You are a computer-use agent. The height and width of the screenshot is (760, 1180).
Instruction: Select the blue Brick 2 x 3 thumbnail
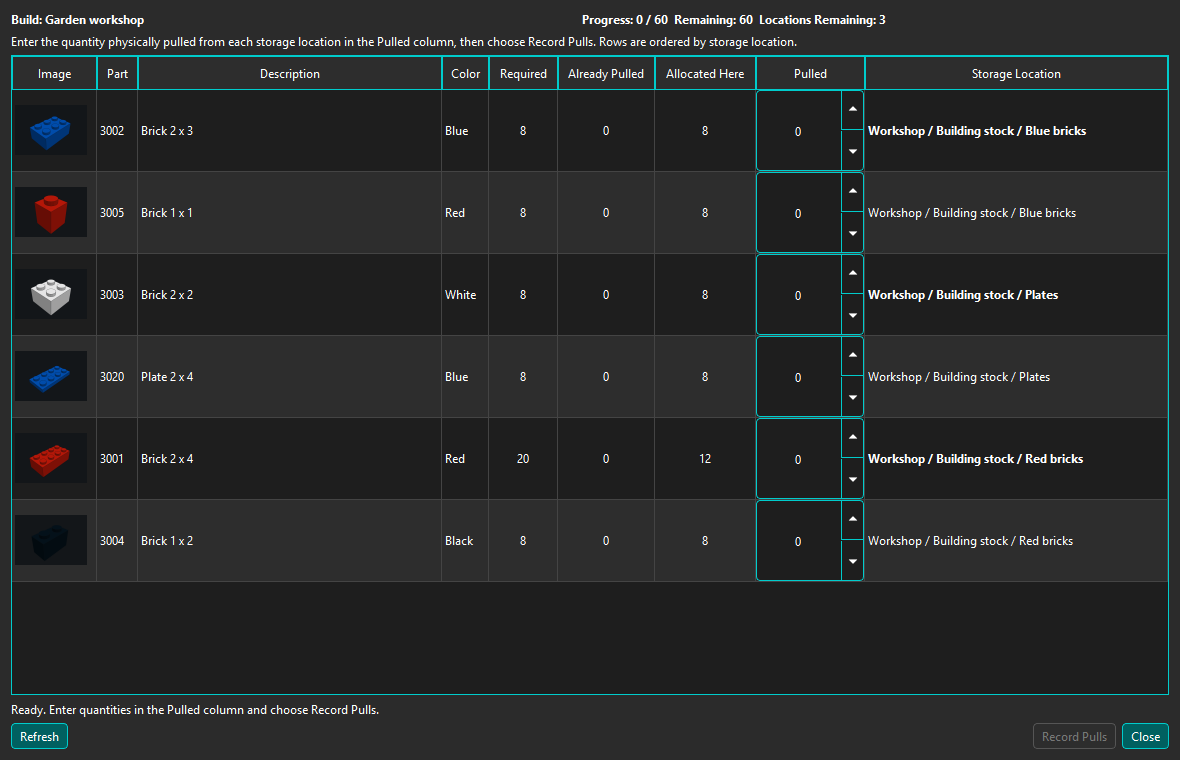click(x=51, y=131)
